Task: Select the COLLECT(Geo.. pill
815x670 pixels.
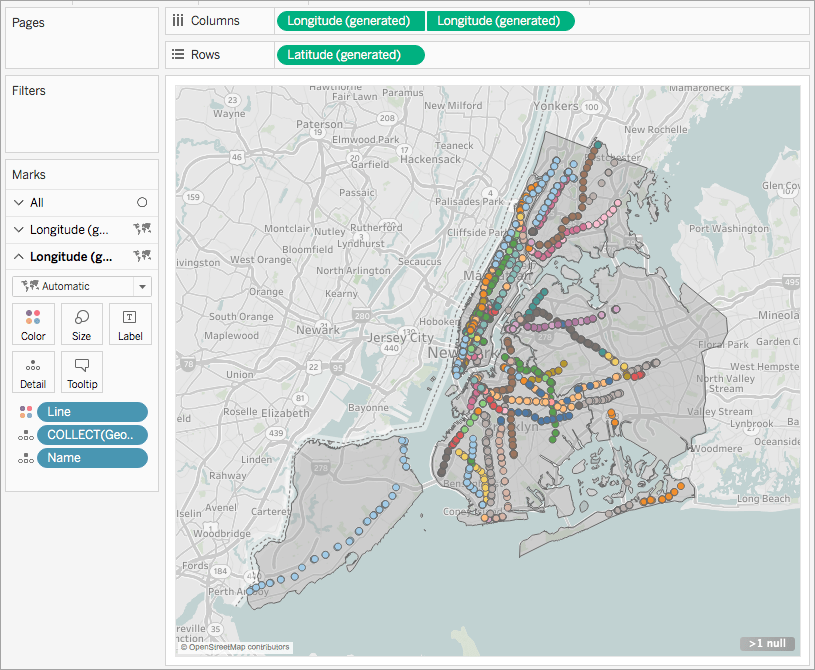Action: pos(92,434)
